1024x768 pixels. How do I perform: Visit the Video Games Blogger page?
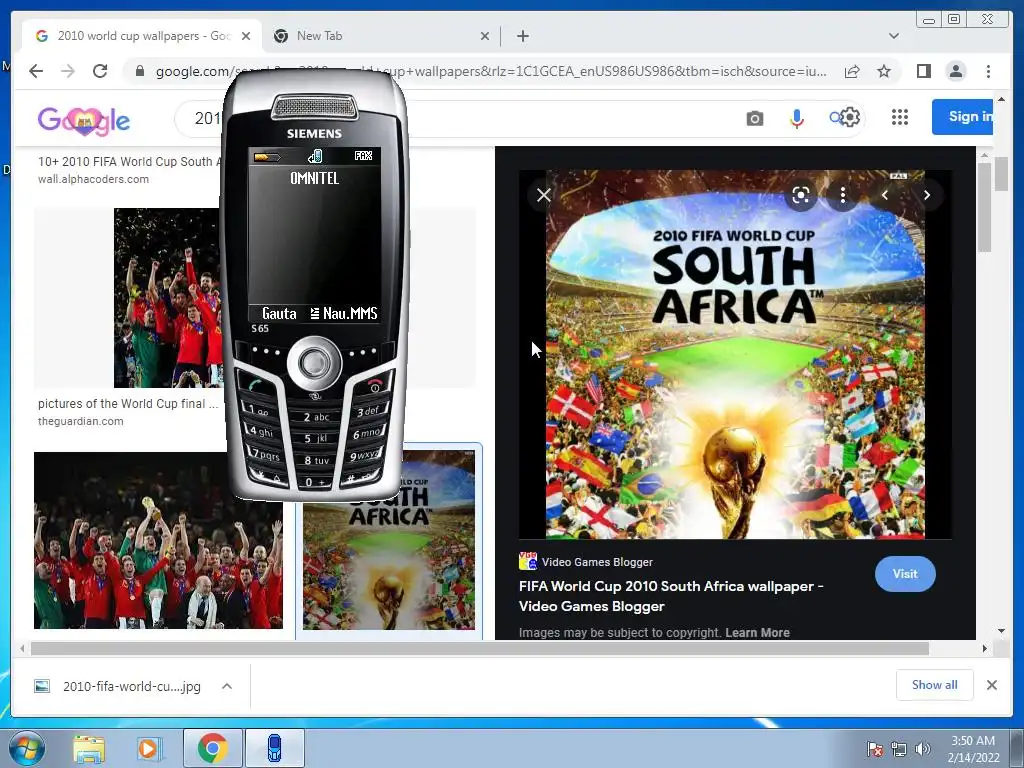(905, 573)
